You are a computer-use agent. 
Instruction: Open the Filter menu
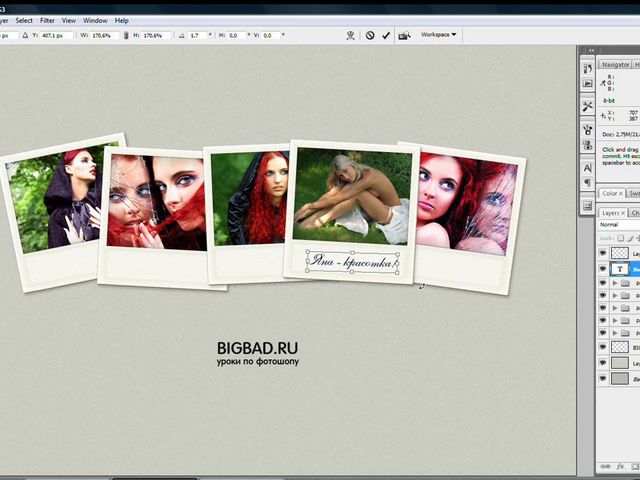47,20
